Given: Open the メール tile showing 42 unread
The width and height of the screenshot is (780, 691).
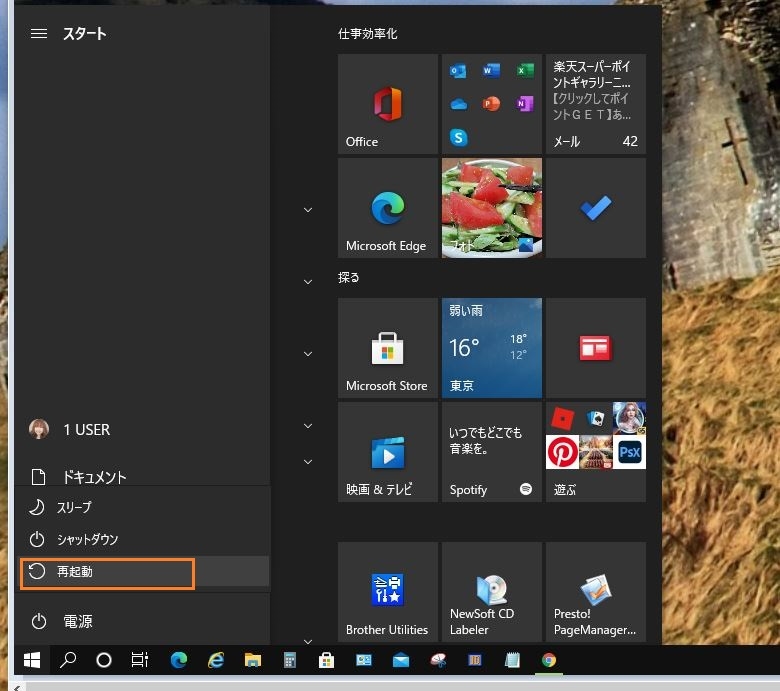Looking at the screenshot, I should click(595, 104).
